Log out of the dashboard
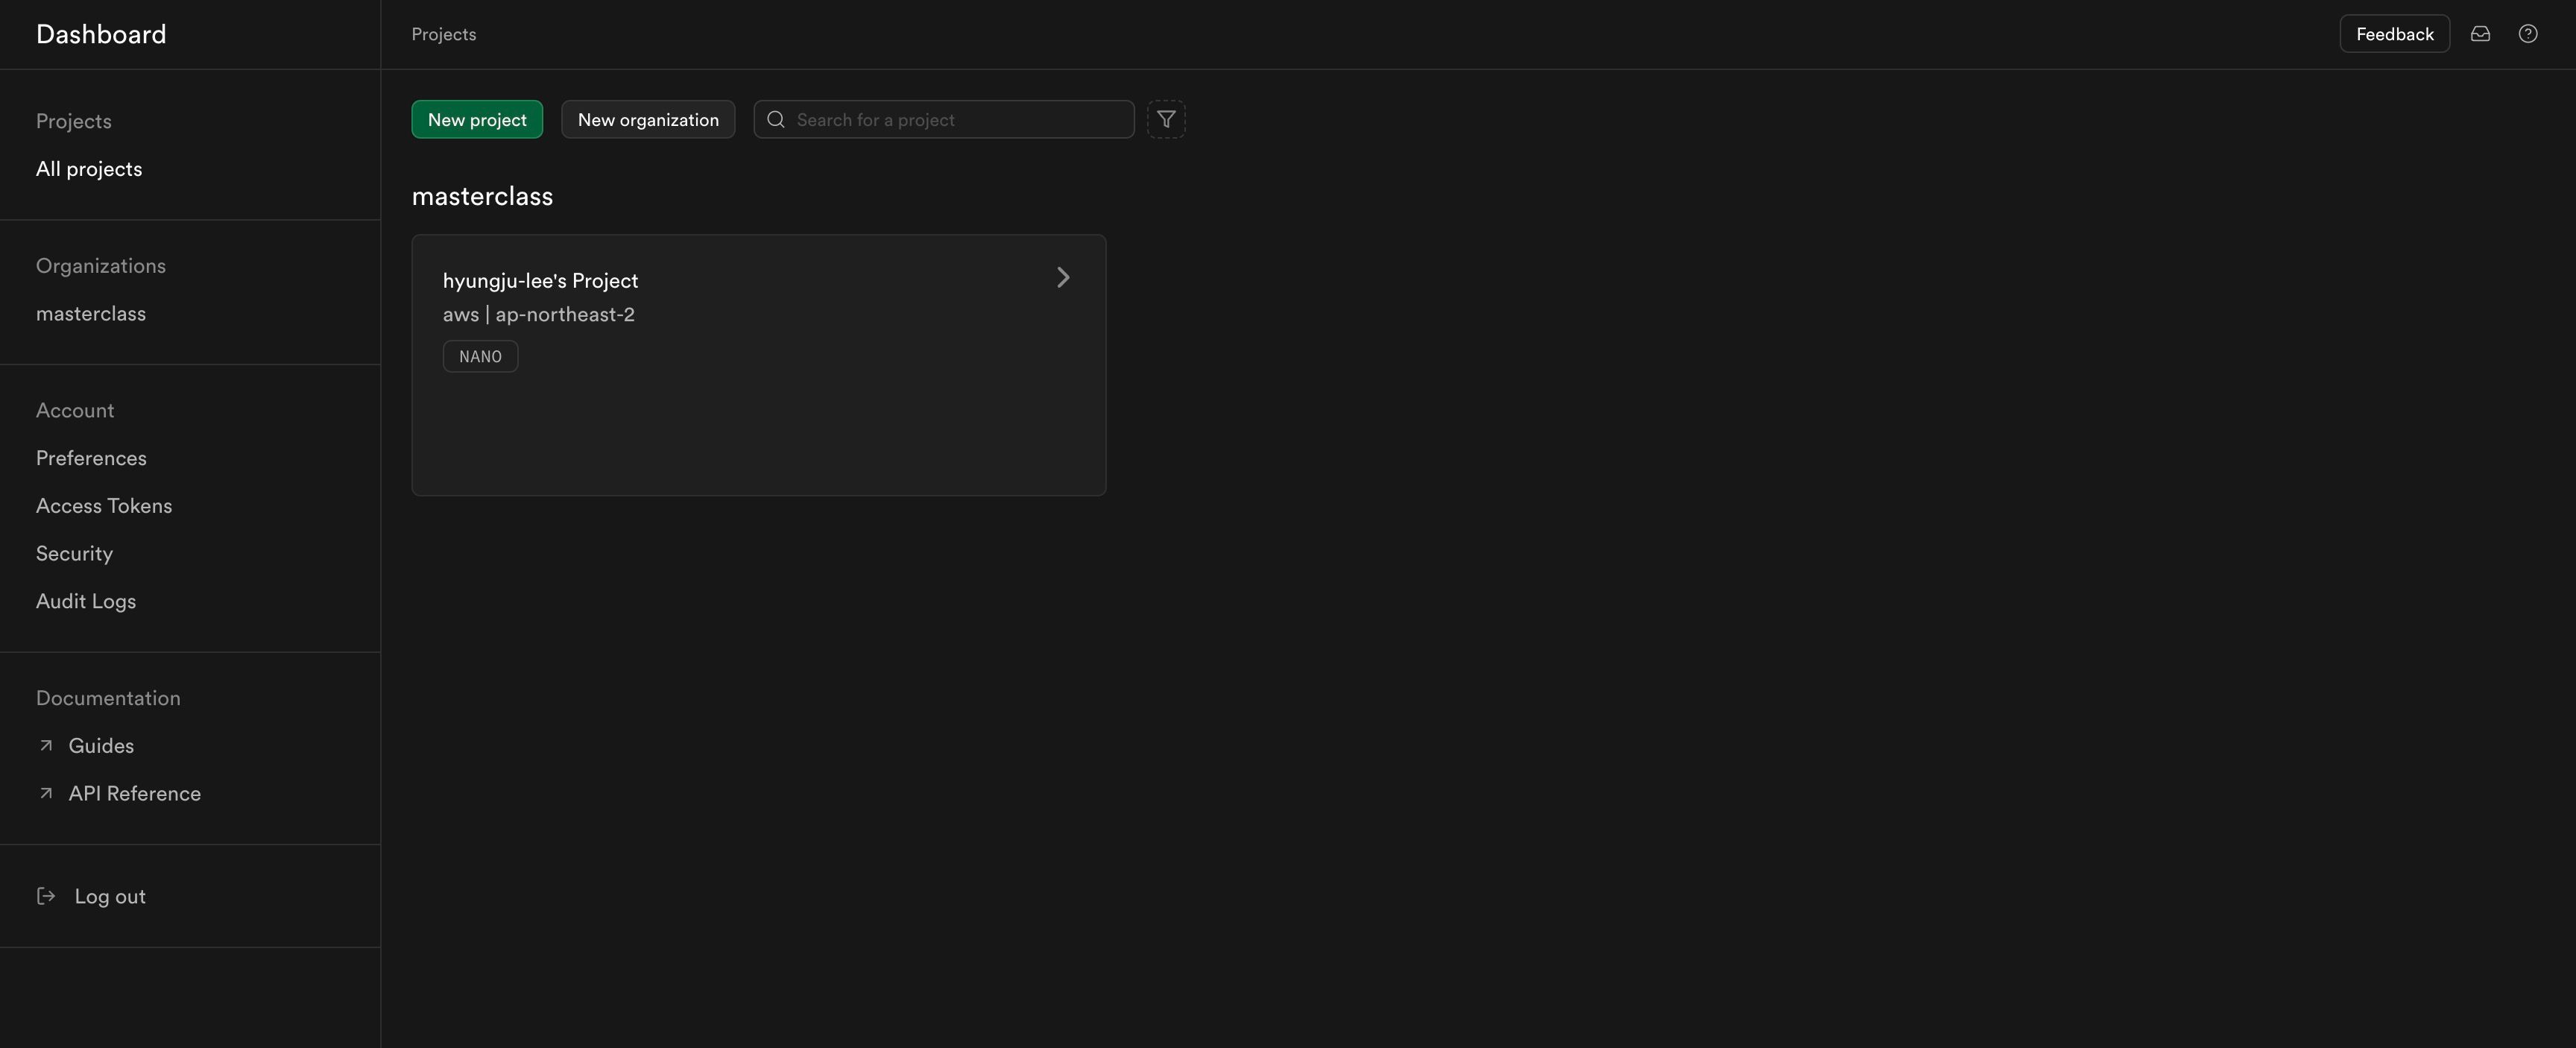The image size is (2576, 1048). coord(110,896)
